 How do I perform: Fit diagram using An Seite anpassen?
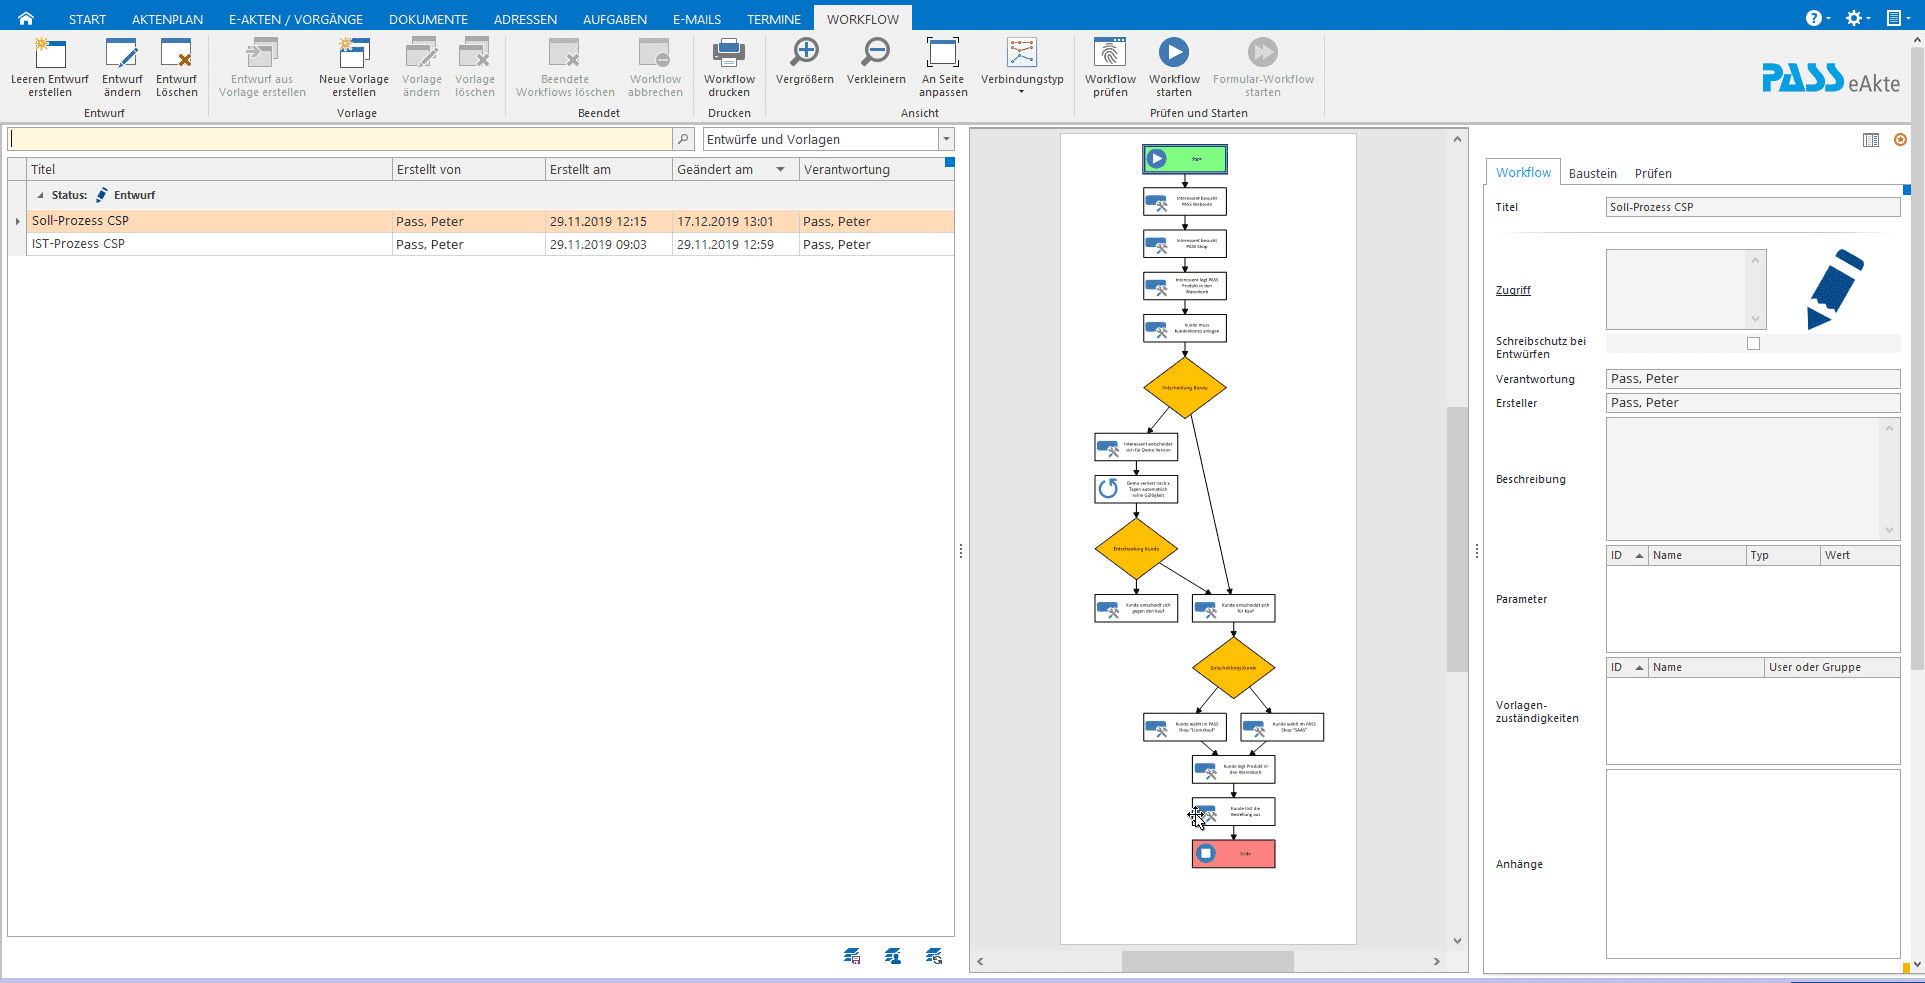(943, 54)
